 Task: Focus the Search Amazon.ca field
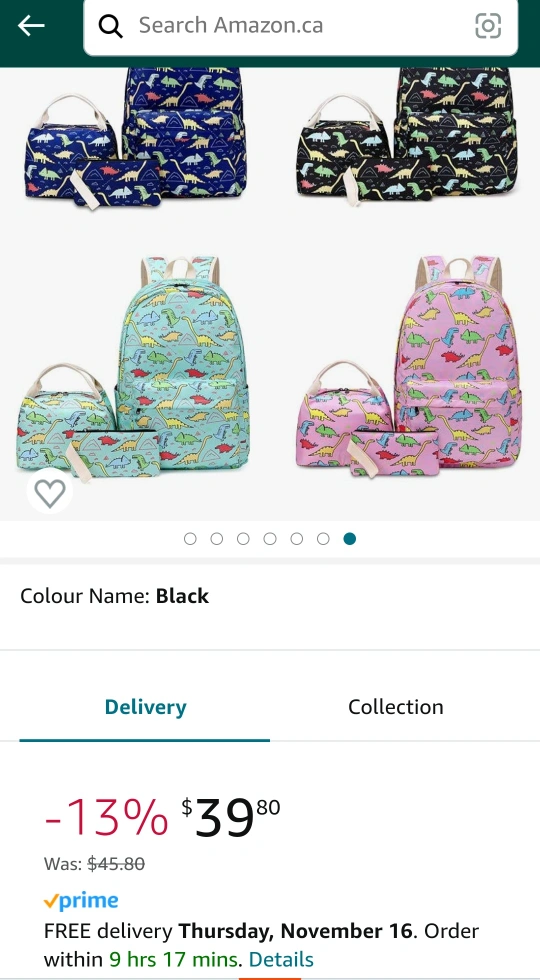point(301,26)
